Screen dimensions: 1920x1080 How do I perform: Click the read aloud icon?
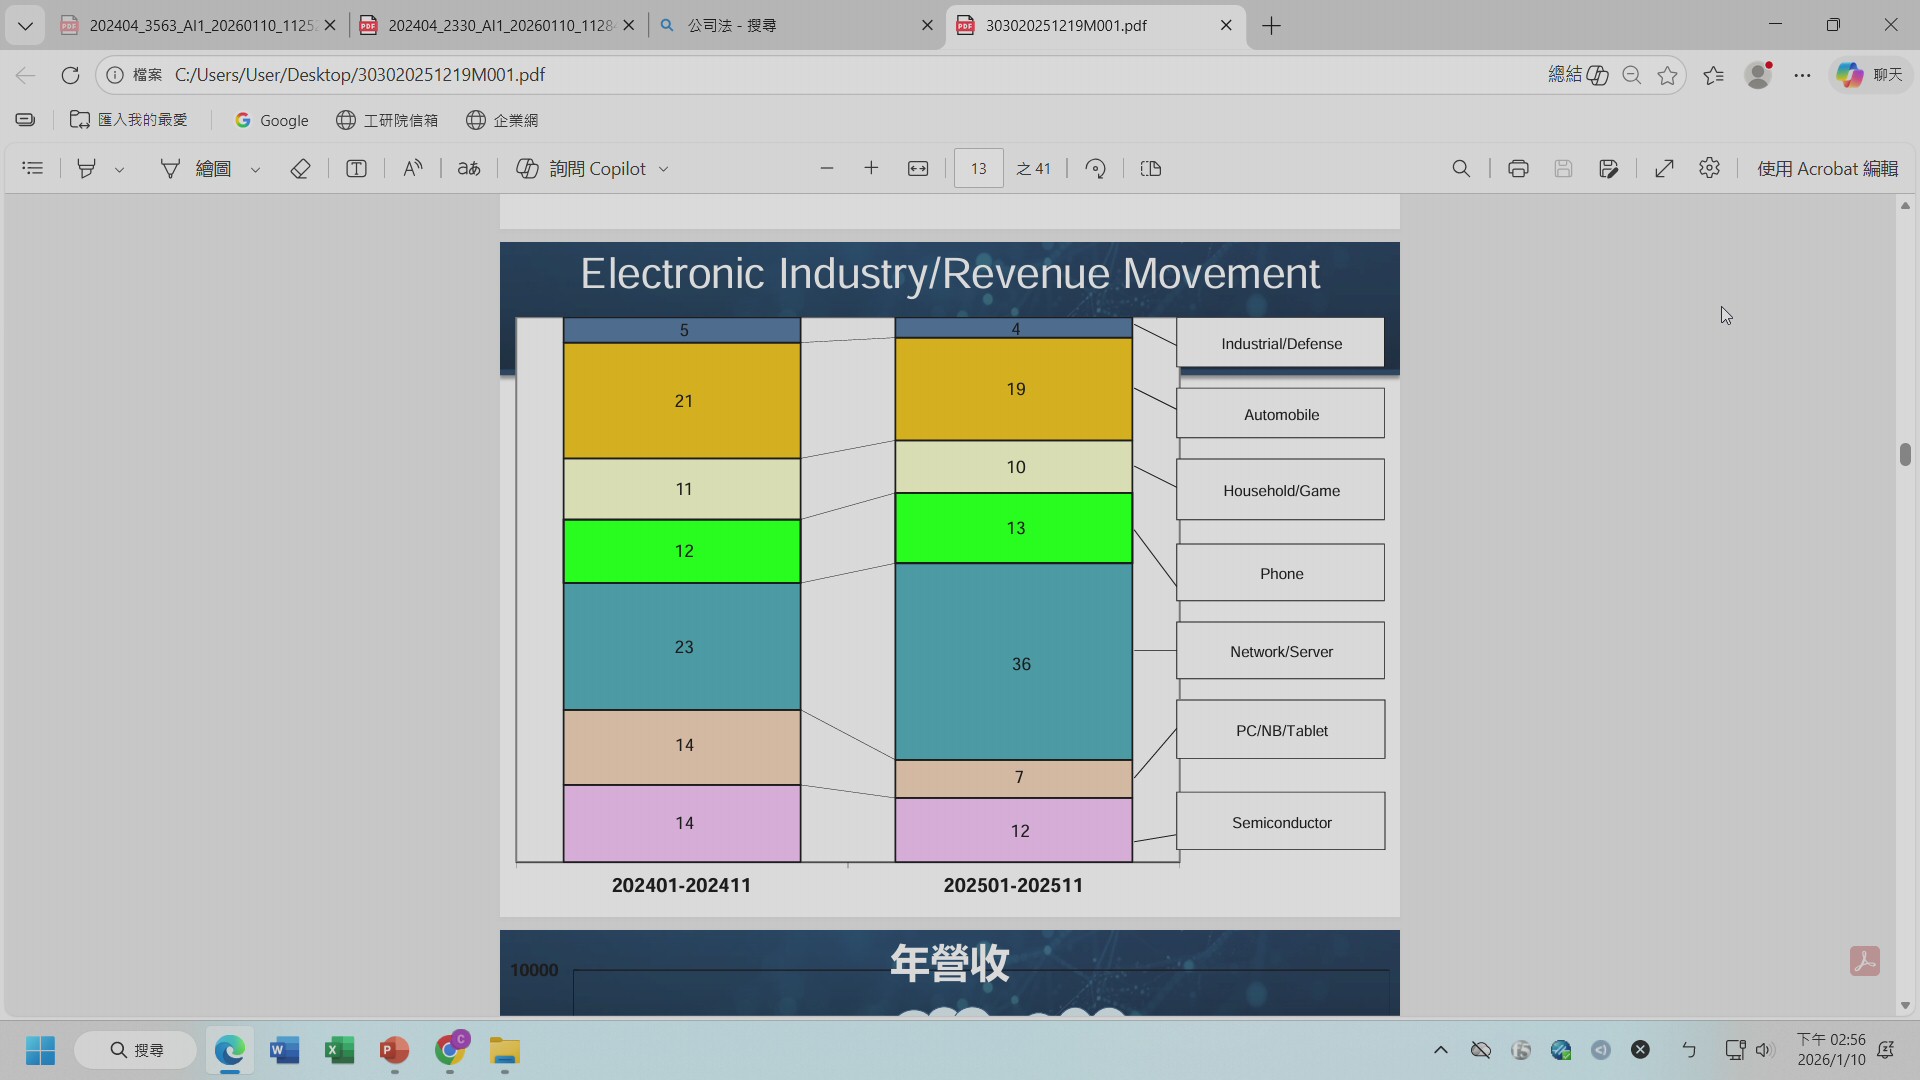[413, 169]
